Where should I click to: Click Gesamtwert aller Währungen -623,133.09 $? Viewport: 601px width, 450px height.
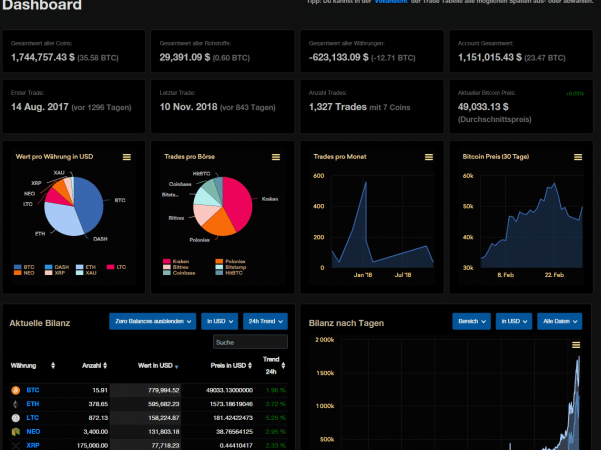tap(338, 57)
